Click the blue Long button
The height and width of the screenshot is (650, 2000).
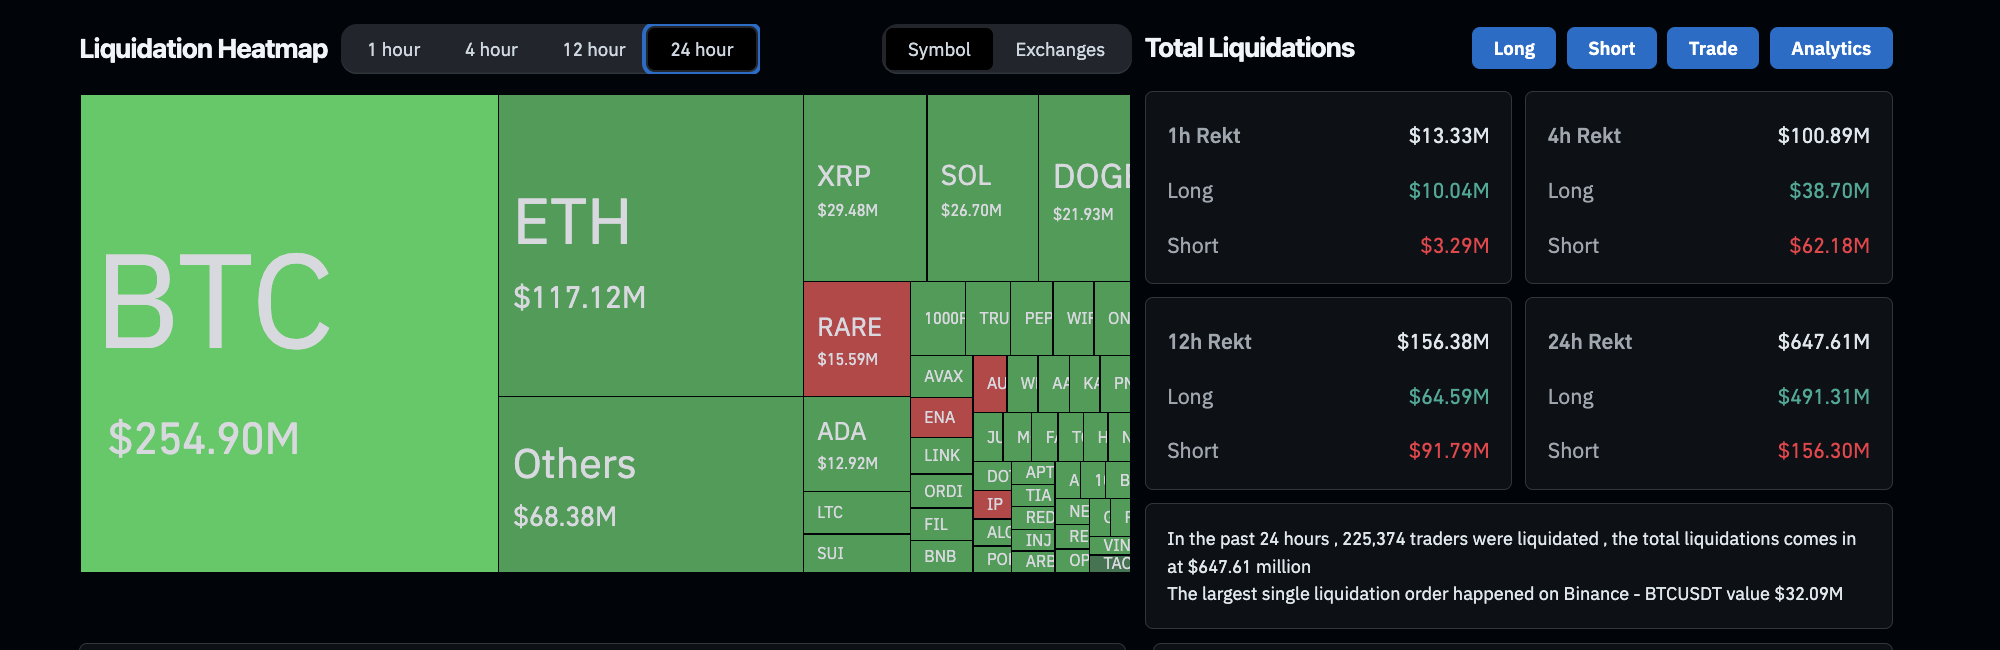pos(1513,48)
